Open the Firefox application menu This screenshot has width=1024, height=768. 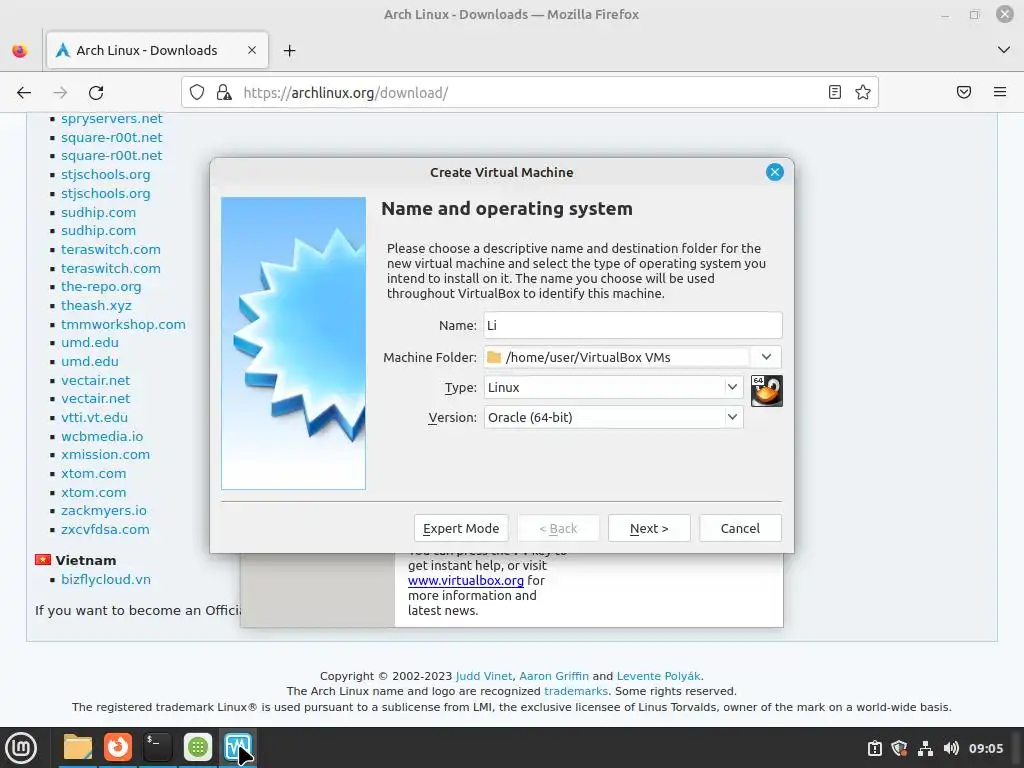(1000, 92)
